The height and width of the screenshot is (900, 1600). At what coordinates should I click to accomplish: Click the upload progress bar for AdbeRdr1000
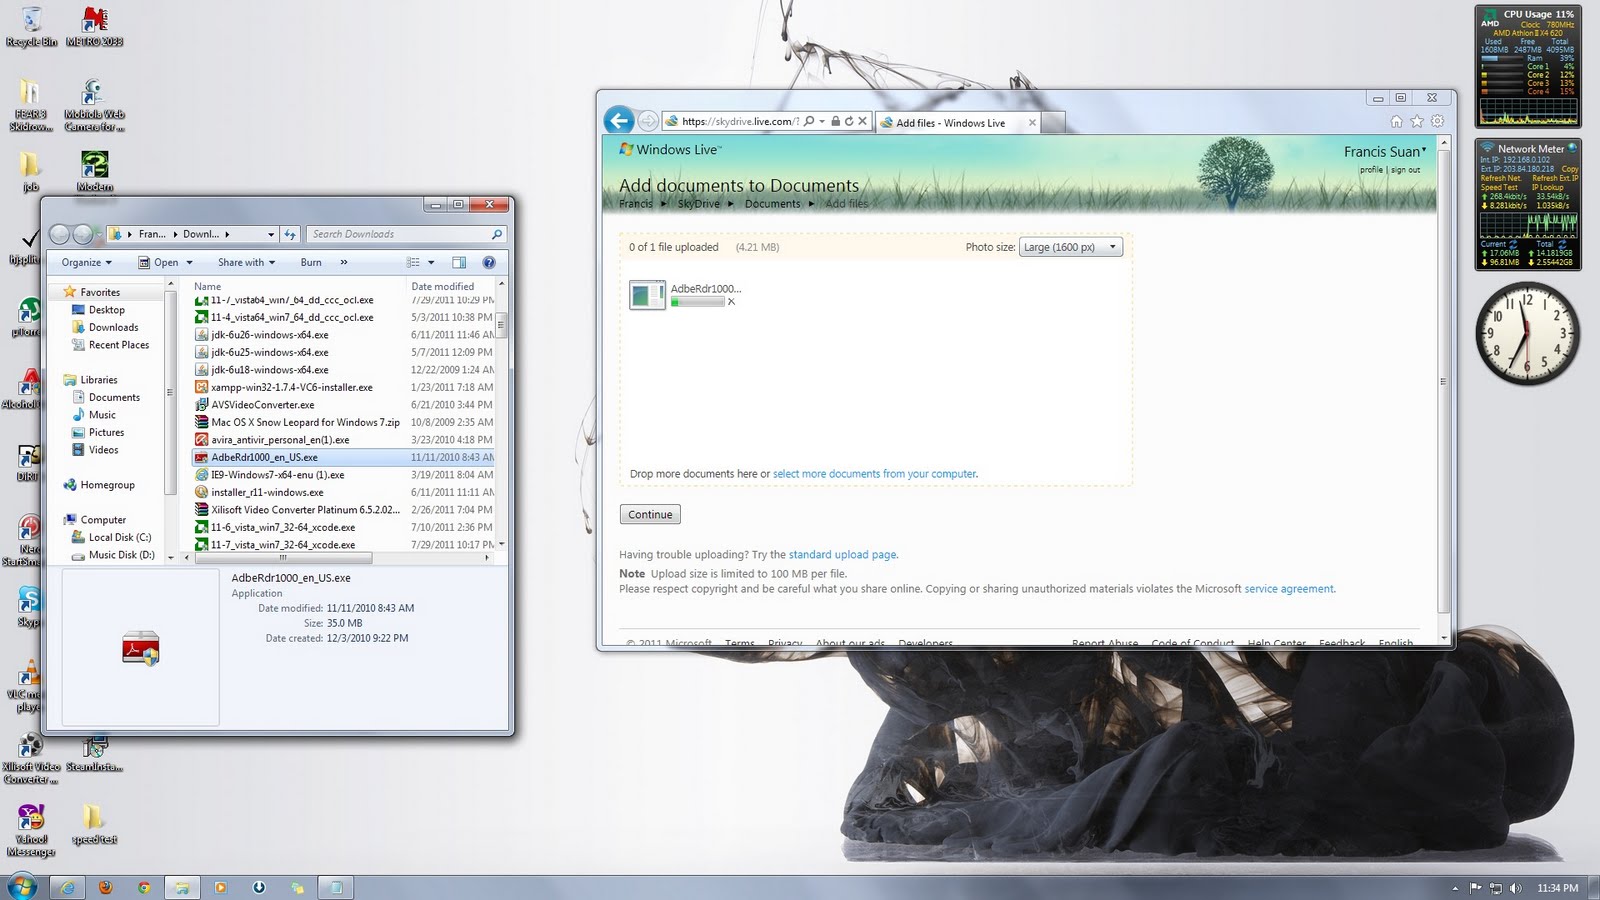coord(698,302)
